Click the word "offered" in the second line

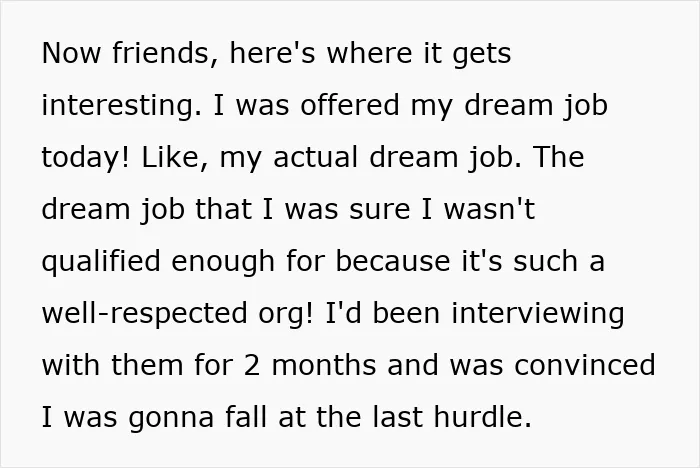[x=350, y=105]
